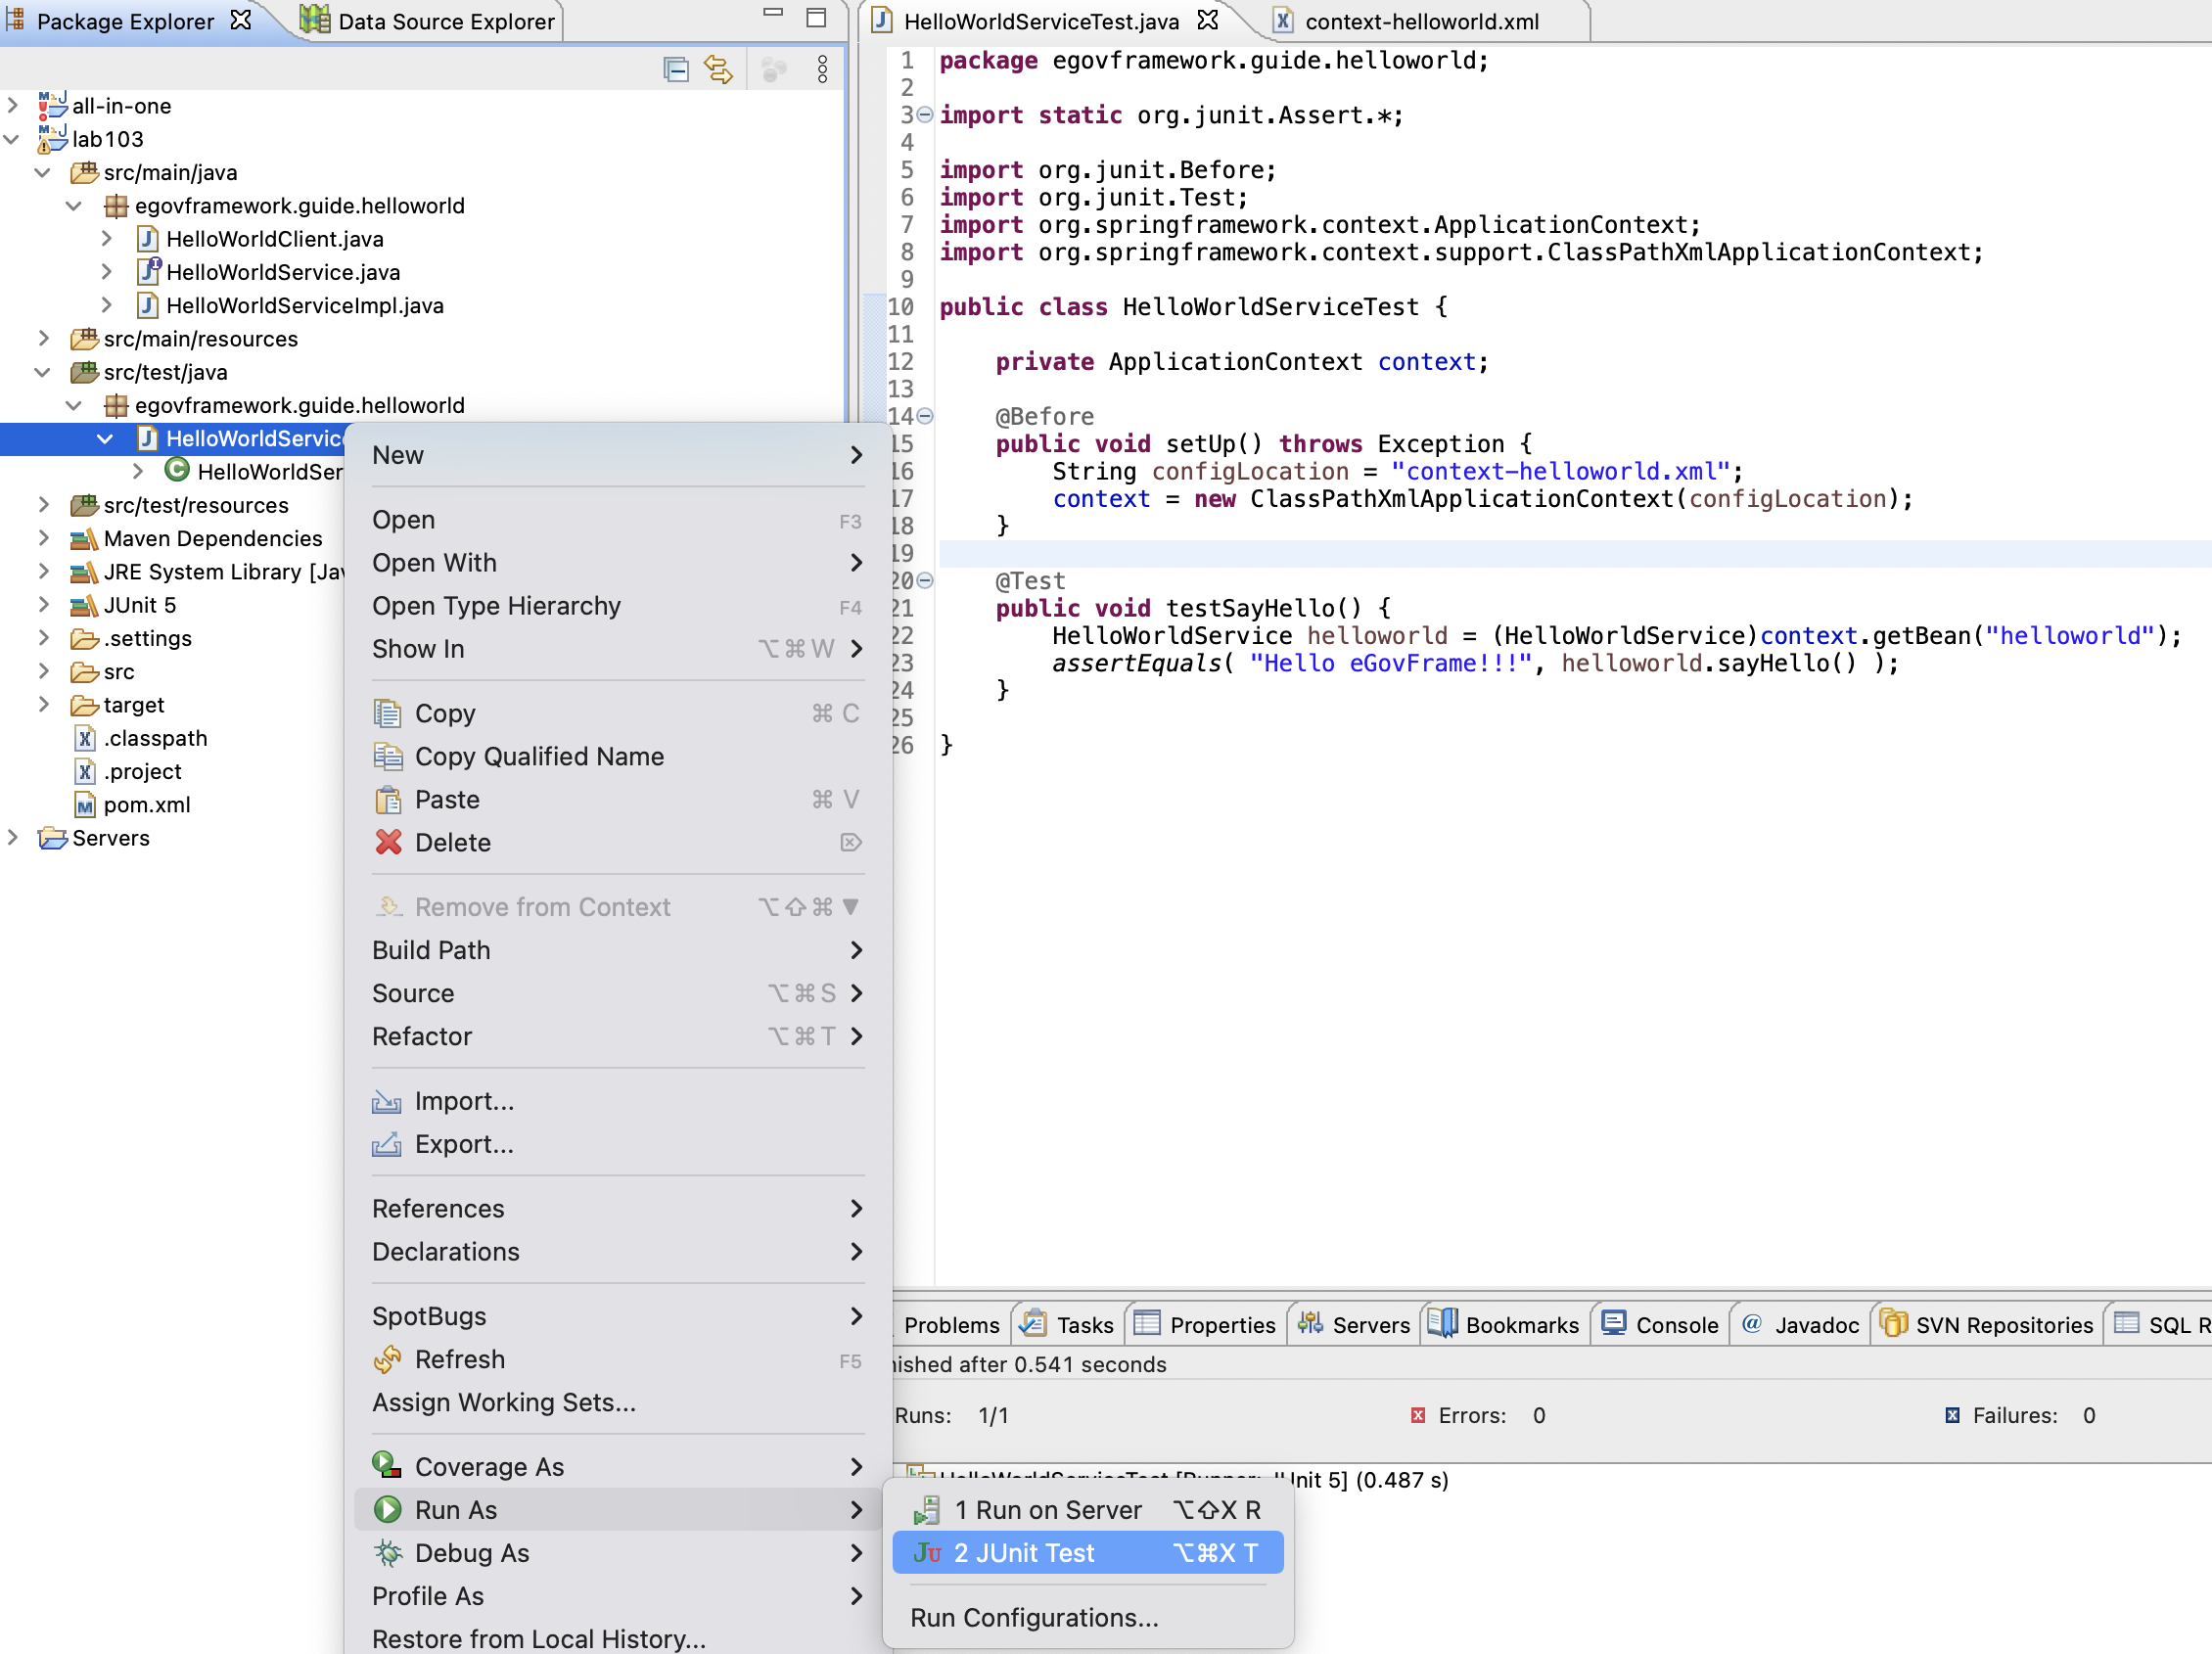The image size is (2212, 1654).
Task: Open pom.xml file in tree
Action: [x=146, y=804]
